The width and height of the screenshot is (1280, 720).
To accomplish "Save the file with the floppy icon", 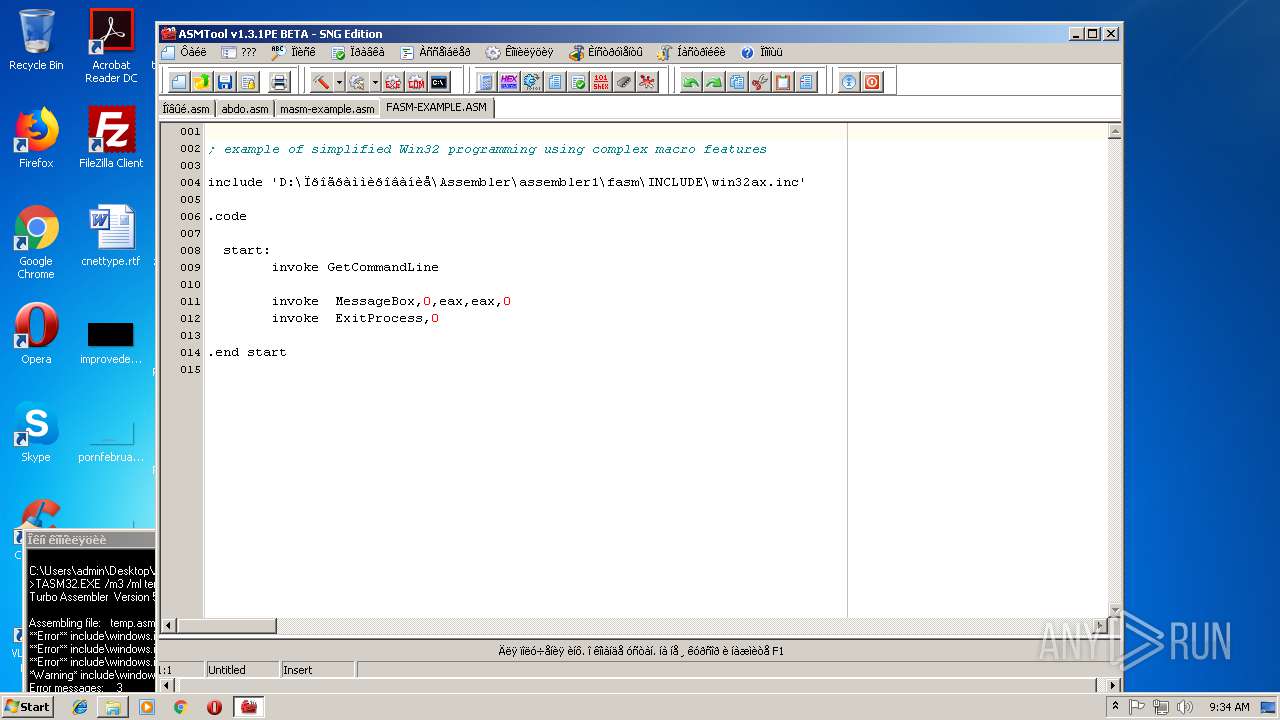I will pyautogui.click(x=225, y=82).
